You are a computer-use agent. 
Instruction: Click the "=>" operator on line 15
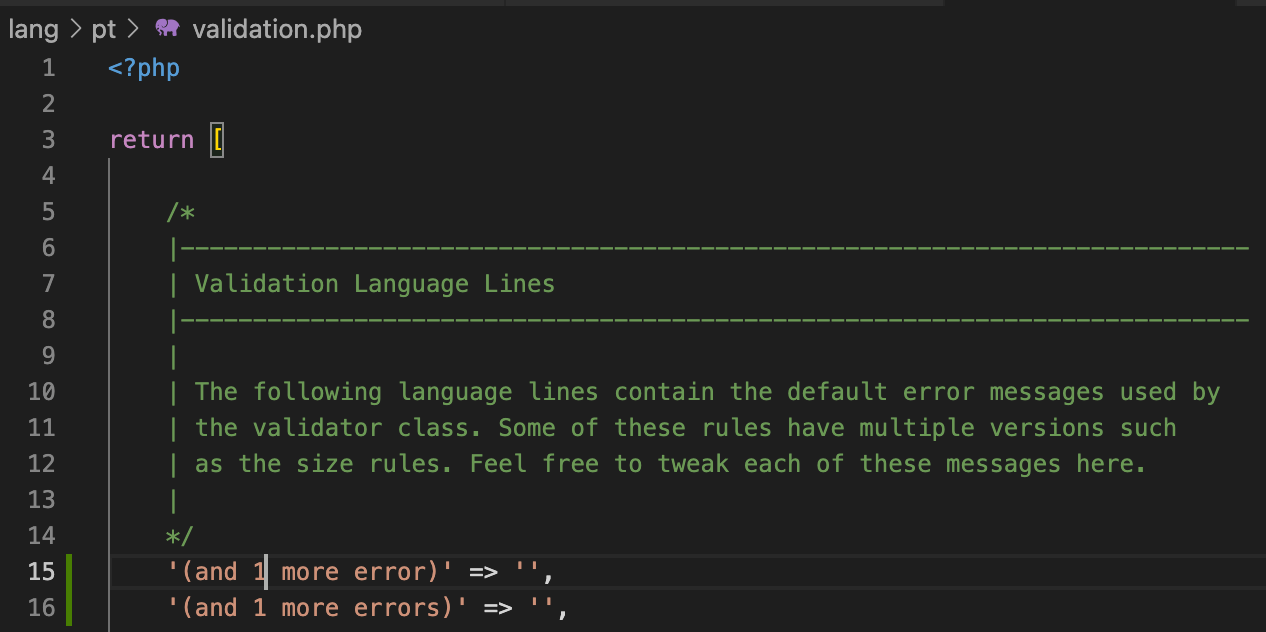click(484, 572)
